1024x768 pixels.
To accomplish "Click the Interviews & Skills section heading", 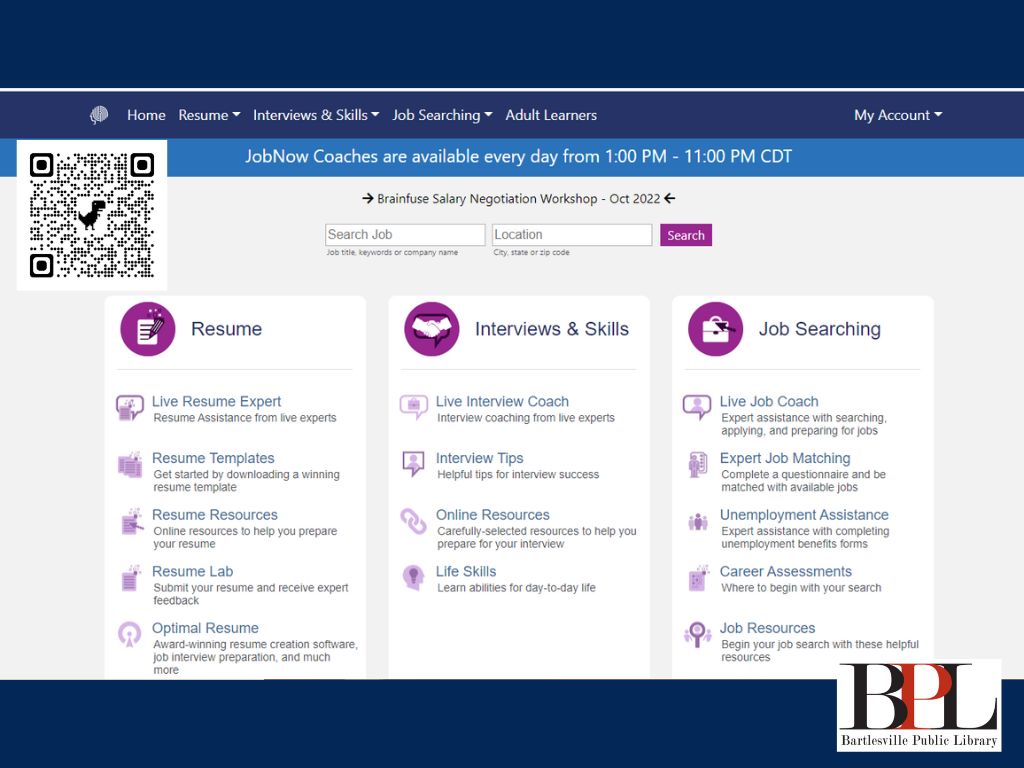I will tap(552, 329).
